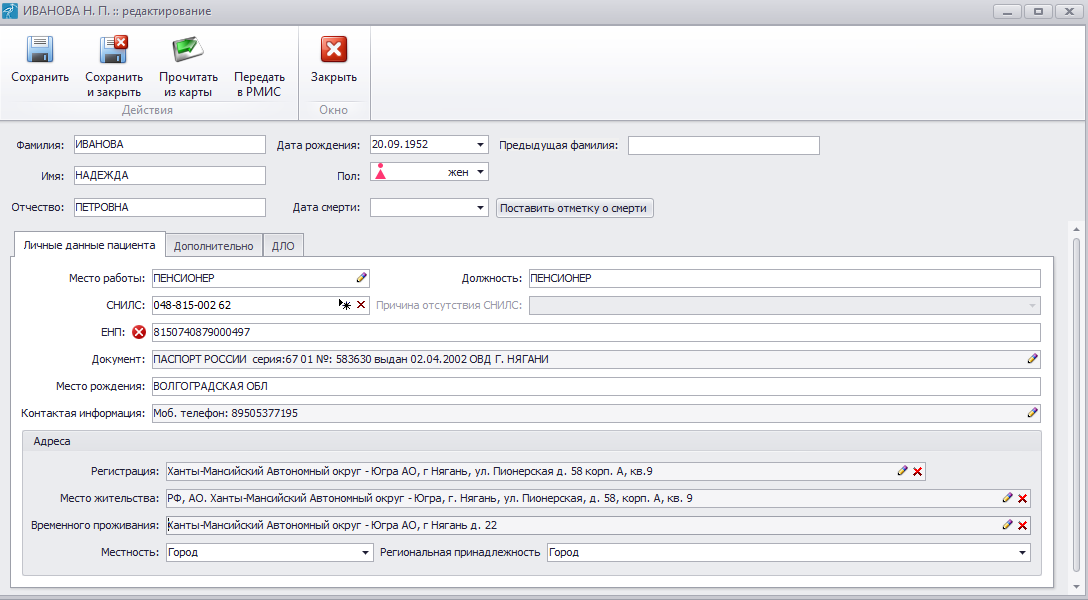Click Передать в РМИС toolbar button
1088x600 pixels.
coord(259,84)
